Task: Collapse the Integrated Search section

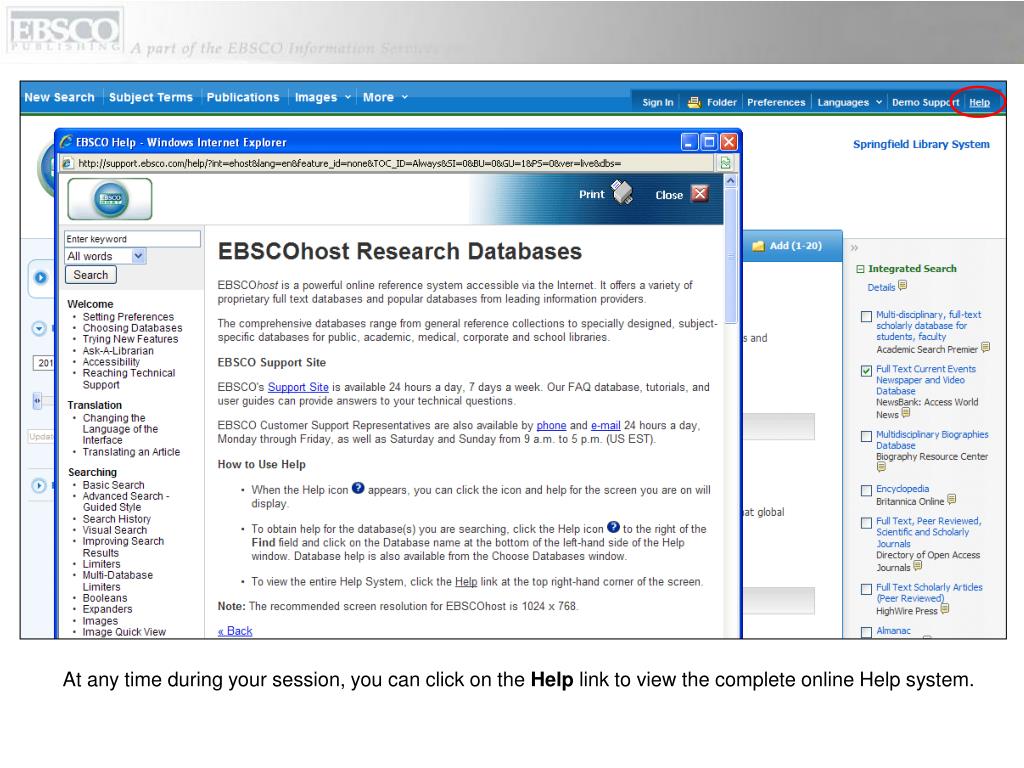Action: [x=860, y=269]
